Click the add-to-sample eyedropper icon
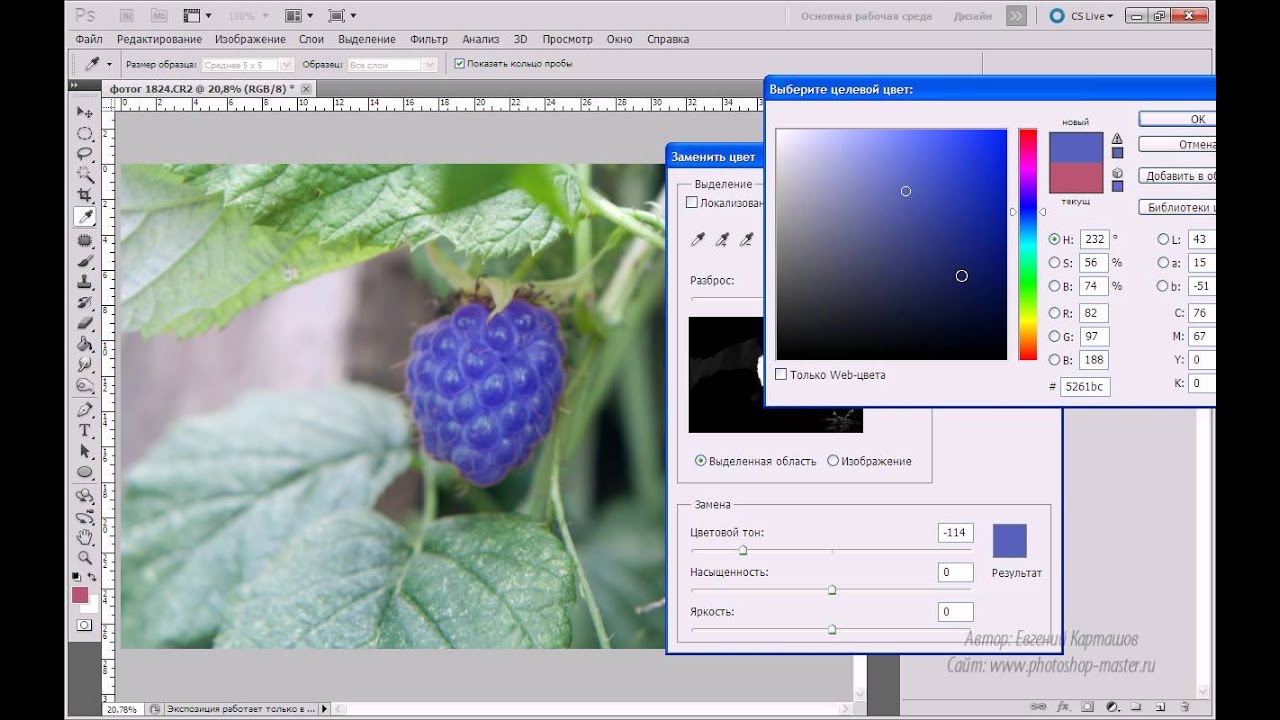This screenshot has width=1280, height=720. tap(722, 240)
